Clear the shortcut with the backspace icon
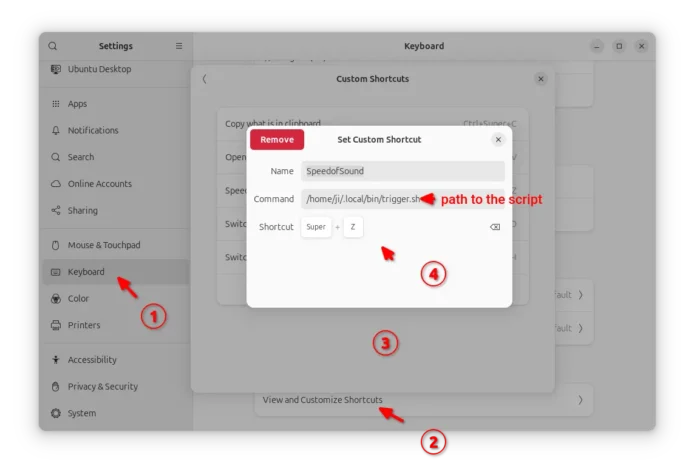Screen dimensions: 700x460 (494, 227)
